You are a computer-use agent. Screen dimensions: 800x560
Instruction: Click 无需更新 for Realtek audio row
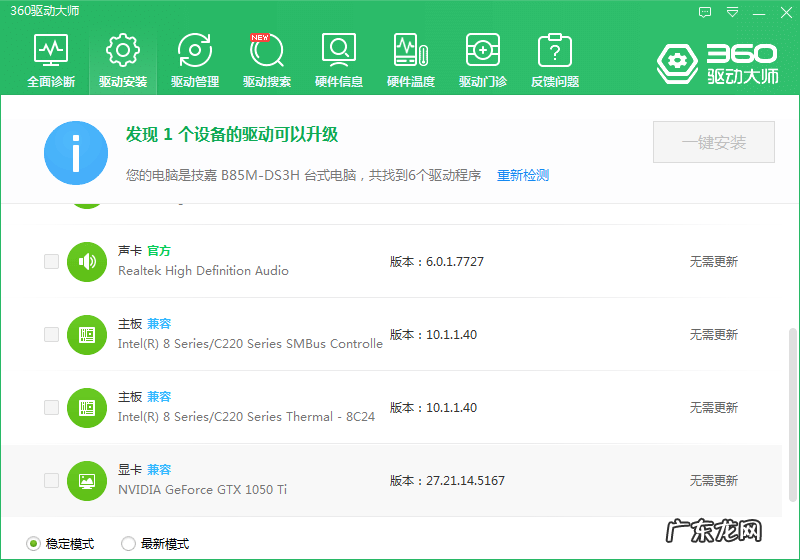pyautogui.click(x=714, y=262)
